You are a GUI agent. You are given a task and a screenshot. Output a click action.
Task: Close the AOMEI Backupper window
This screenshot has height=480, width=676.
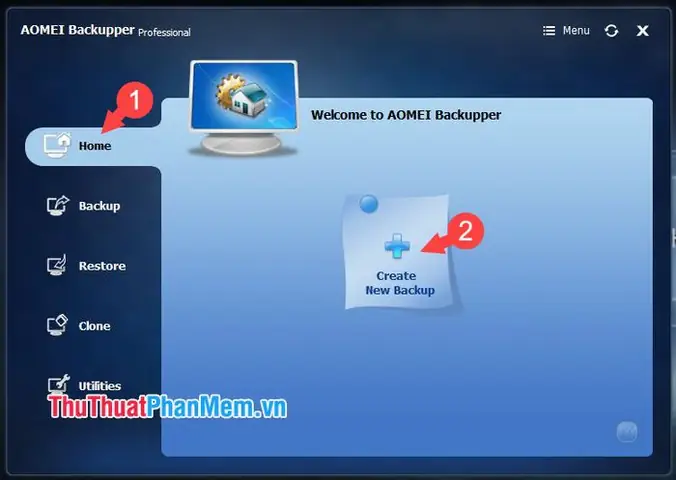[642, 31]
